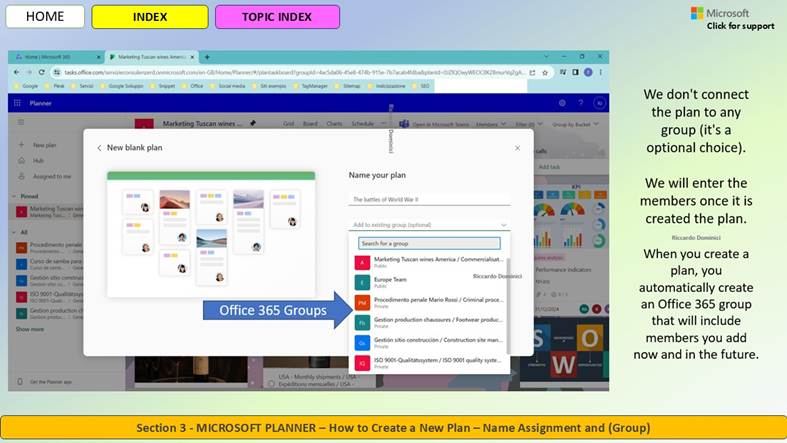Screen dimensions: 787x443
Task: Select the Gestion production chaussures group
Action: (x=429, y=323)
